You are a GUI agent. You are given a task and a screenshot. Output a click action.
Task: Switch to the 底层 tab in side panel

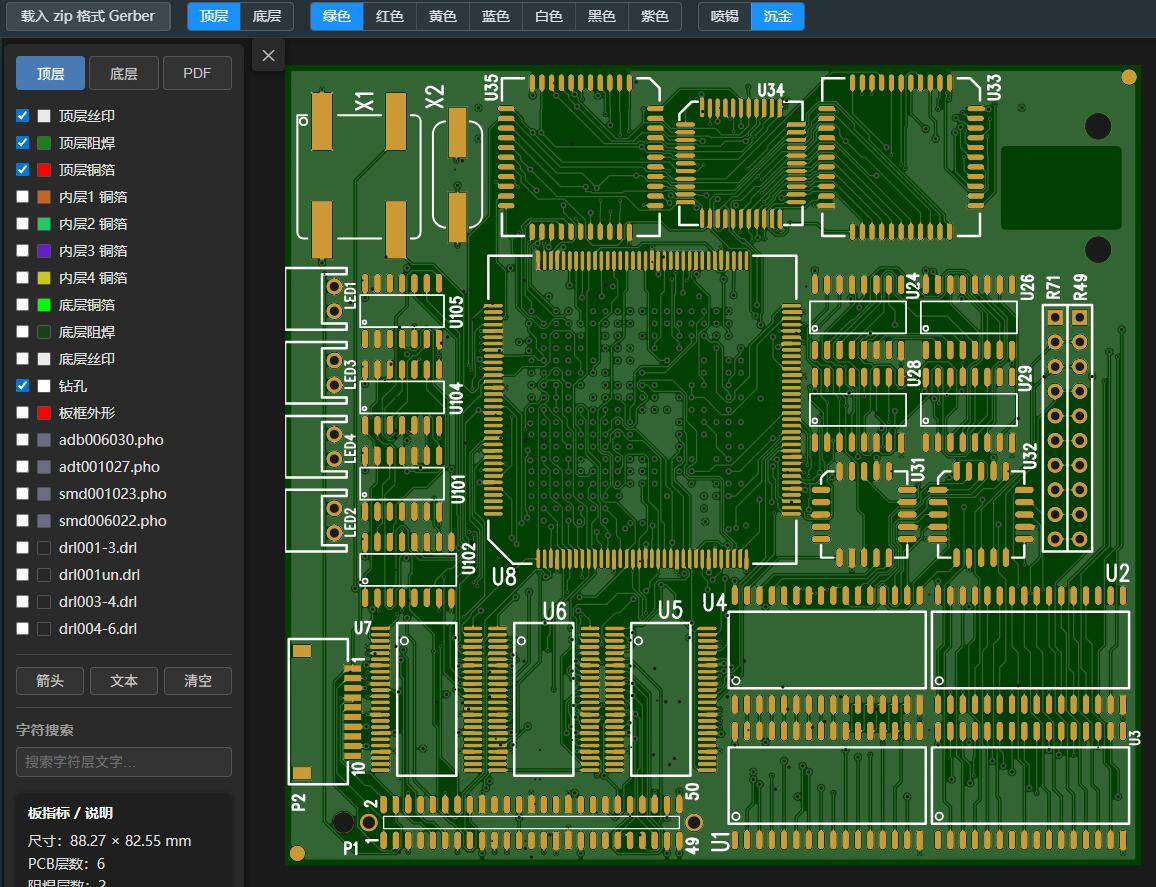(x=124, y=74)
